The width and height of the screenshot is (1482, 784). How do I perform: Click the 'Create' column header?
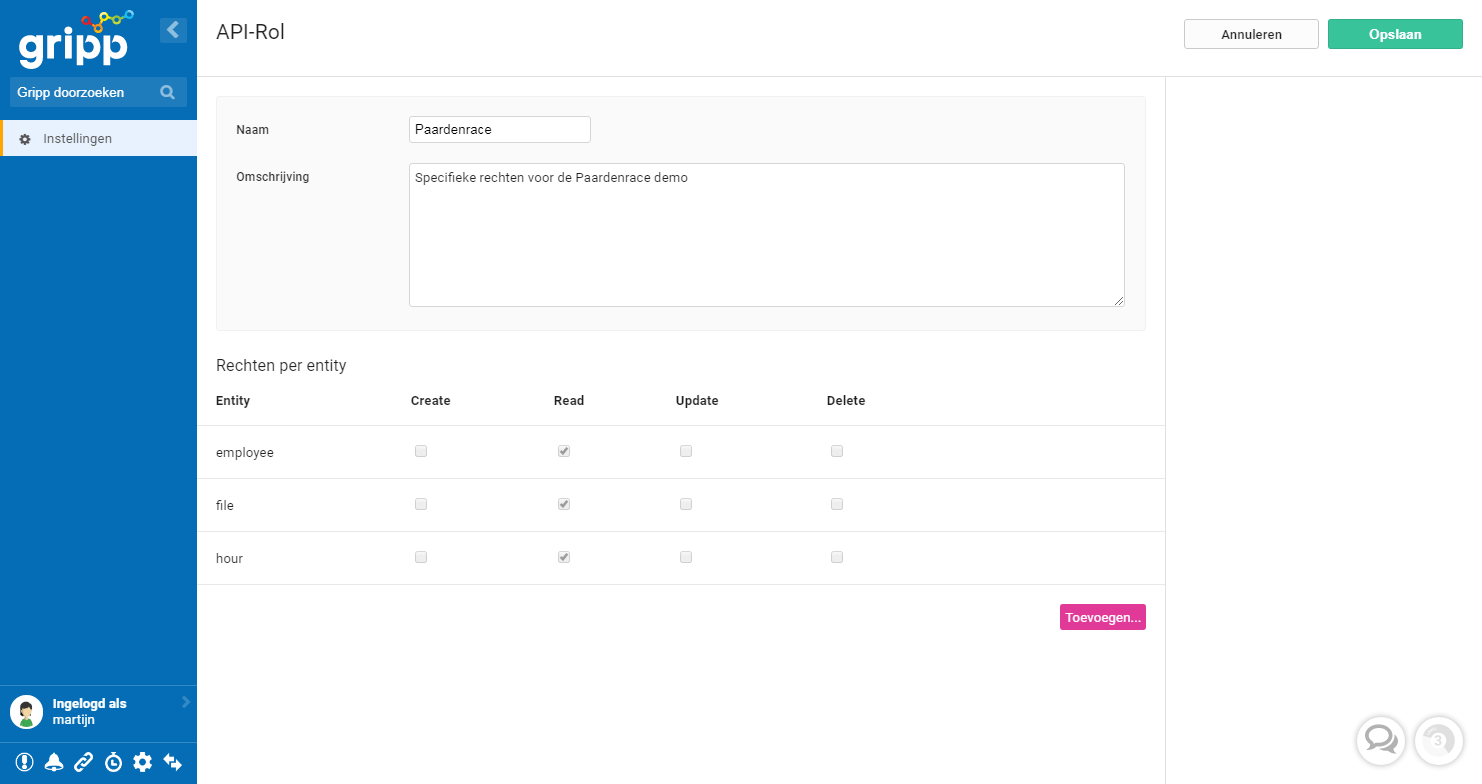[431, 400]
